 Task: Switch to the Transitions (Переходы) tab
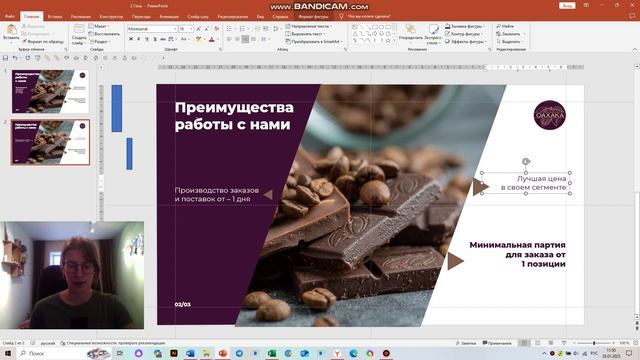pyautogui.click(x=141, y=17)
